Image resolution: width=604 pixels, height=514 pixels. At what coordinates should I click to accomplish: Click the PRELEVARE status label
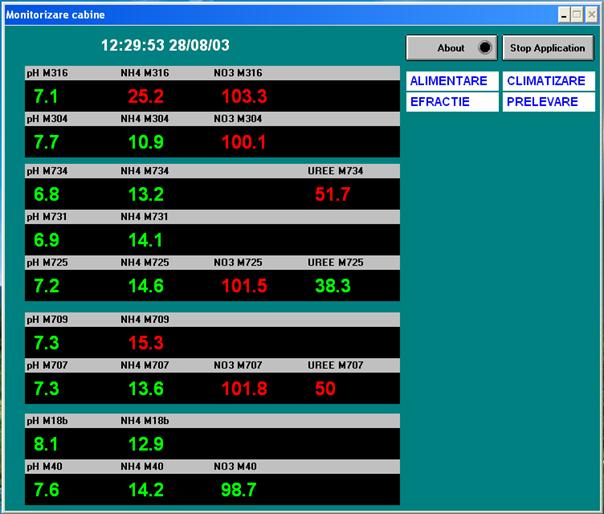tap(548, 102)
